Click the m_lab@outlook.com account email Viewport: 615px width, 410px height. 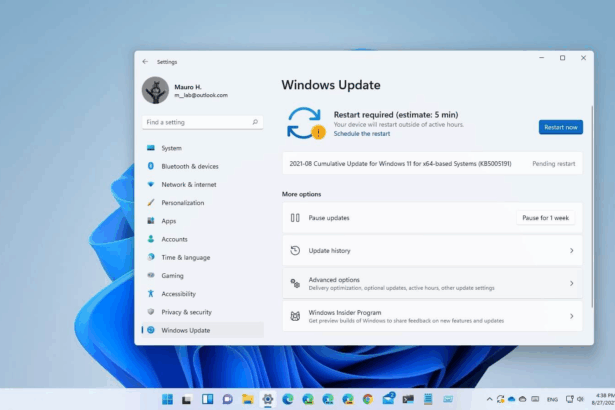pos(201,95)
